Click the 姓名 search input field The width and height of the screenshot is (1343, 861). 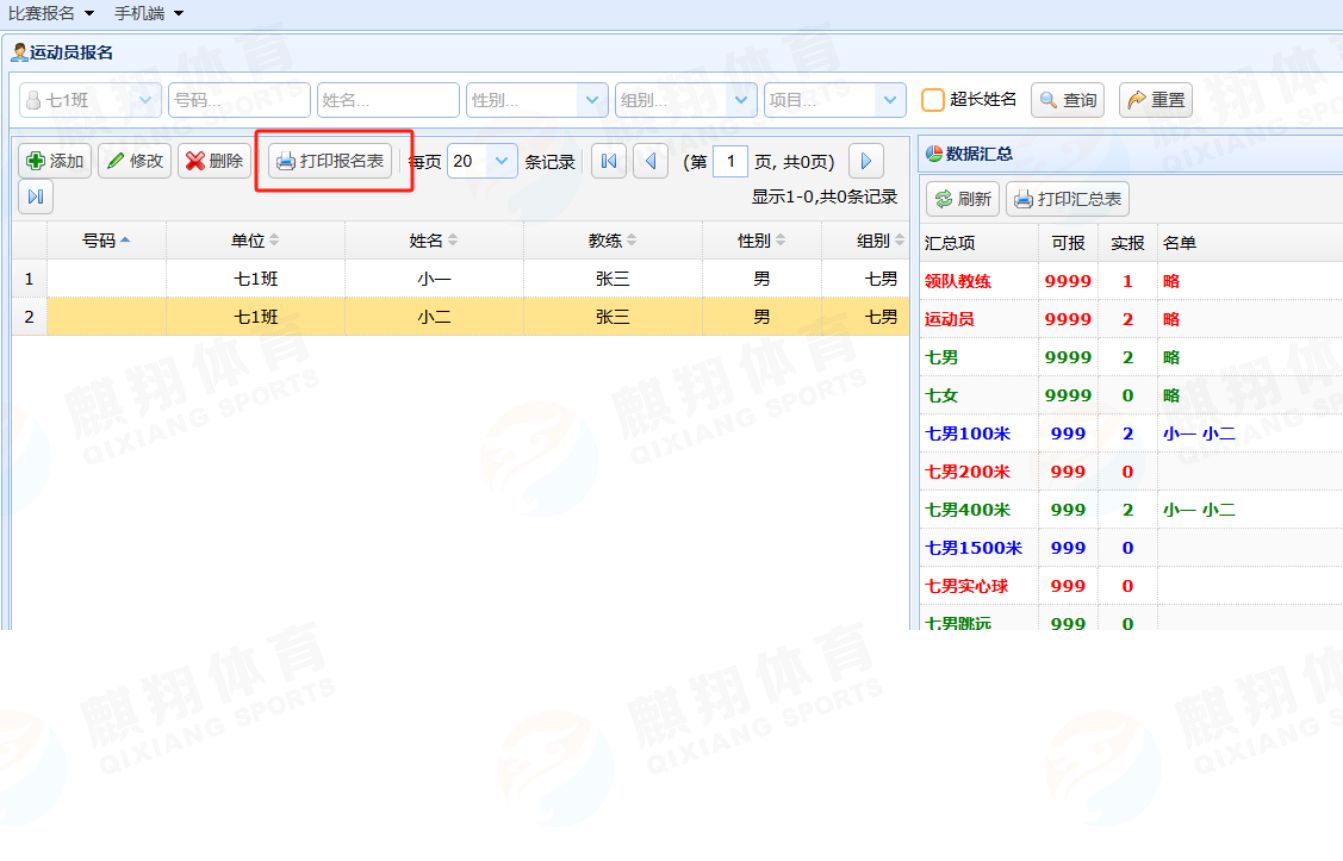[x=387, y=100]
